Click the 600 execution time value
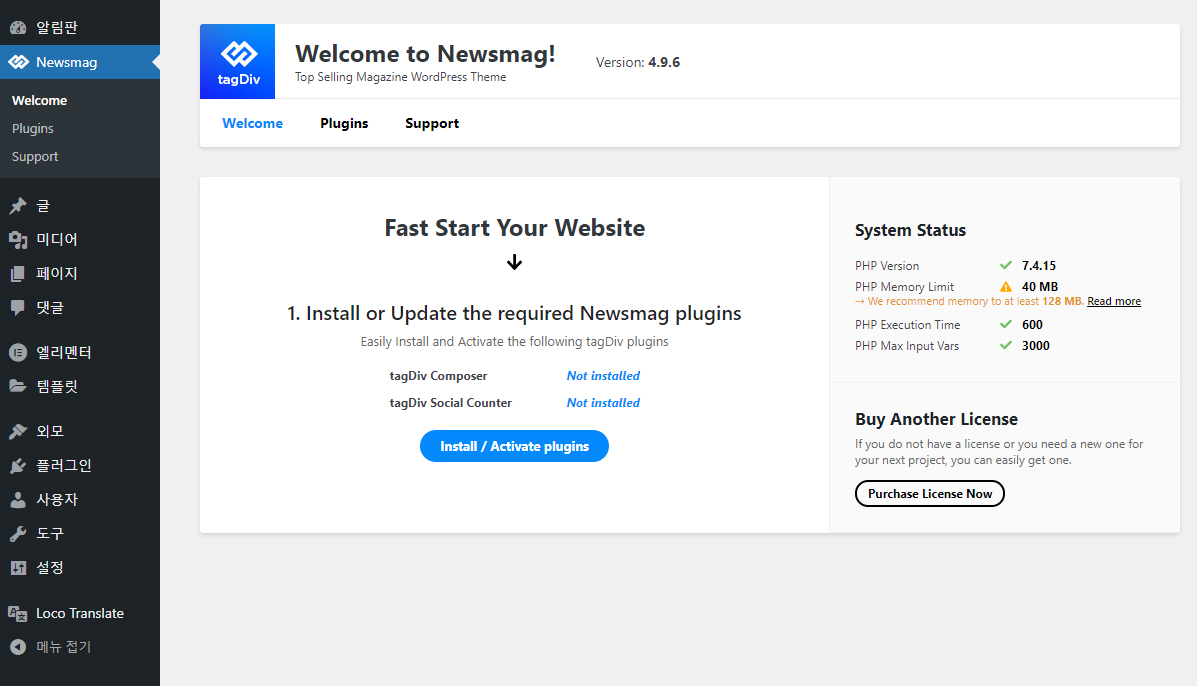This screenshot has height=686, width=1197. [1032, 324]
